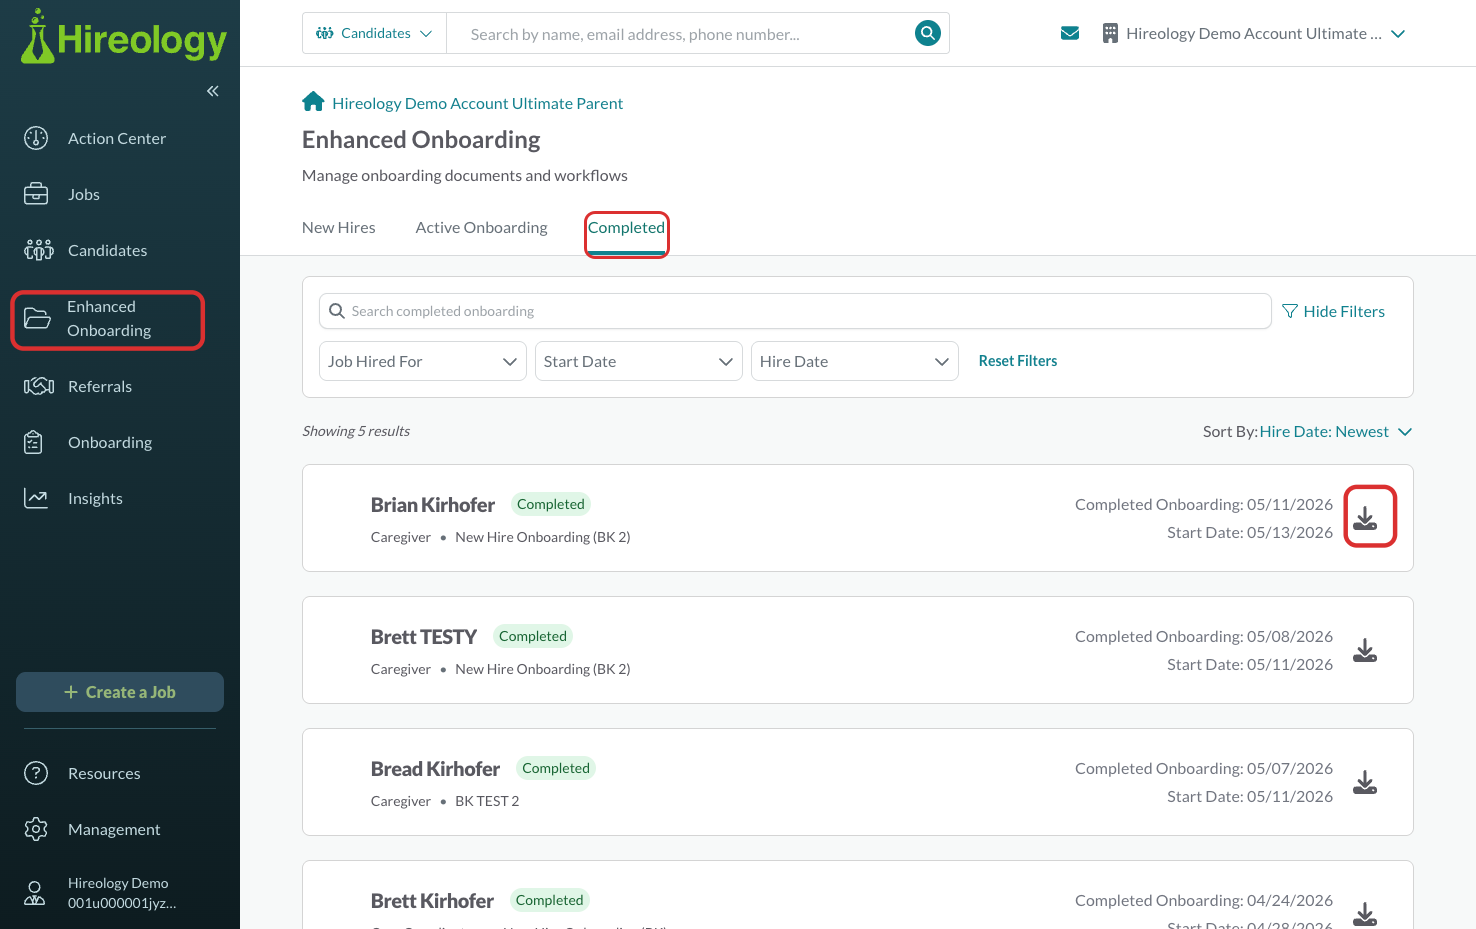1476x929 pixels.
Task: Click the Jobs briefcase icon
Action: click(36, 194)
